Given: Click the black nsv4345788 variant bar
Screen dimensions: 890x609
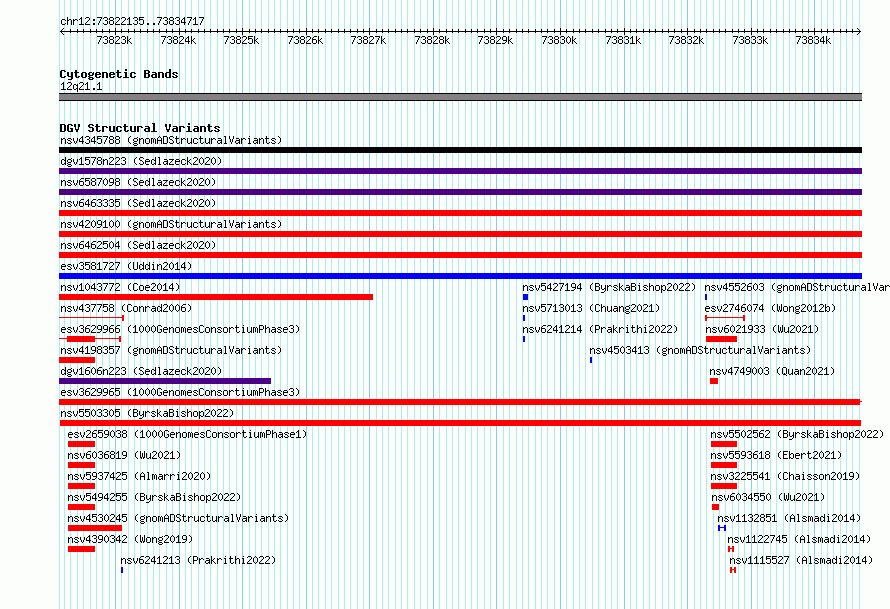Looking at the screenshot, I should point(460,150).
